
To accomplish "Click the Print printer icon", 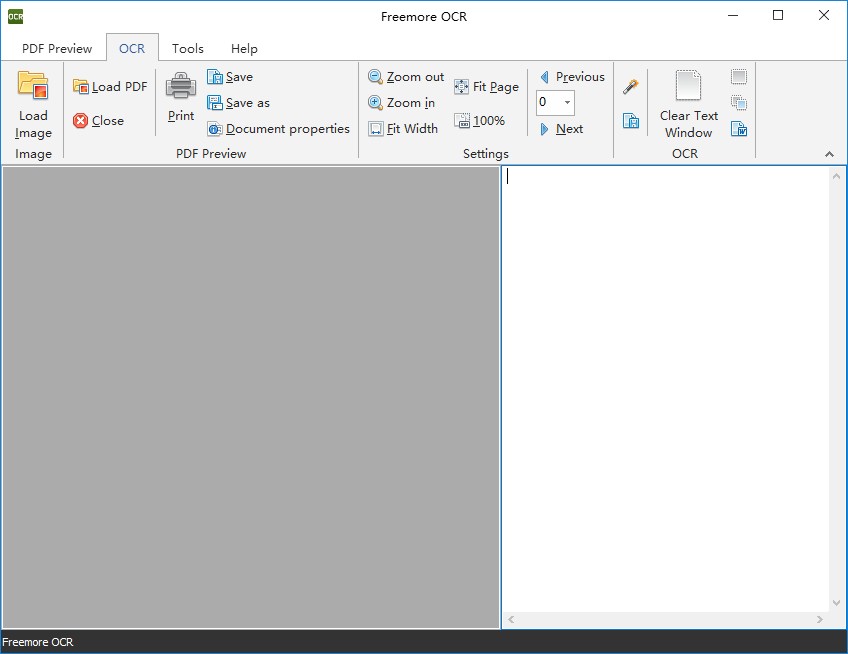I will 181,86.
